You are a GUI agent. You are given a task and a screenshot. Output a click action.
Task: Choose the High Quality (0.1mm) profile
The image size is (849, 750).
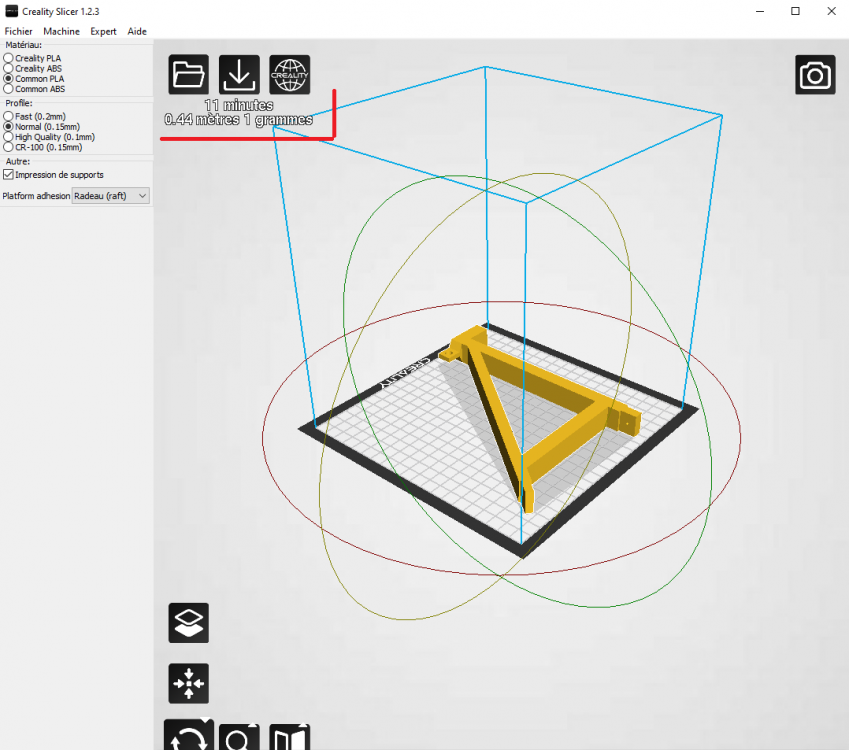click(x=49, y=137)
